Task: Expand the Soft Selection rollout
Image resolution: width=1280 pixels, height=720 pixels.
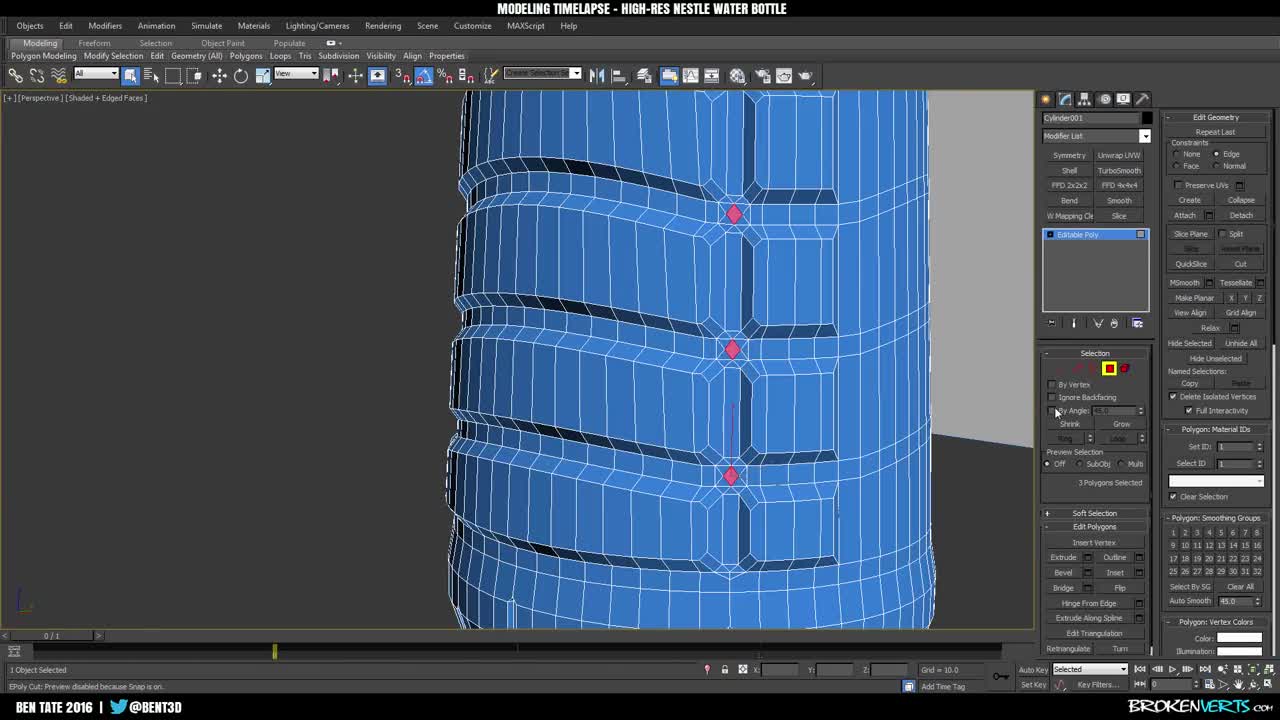Action: [x=1095, y=513]
